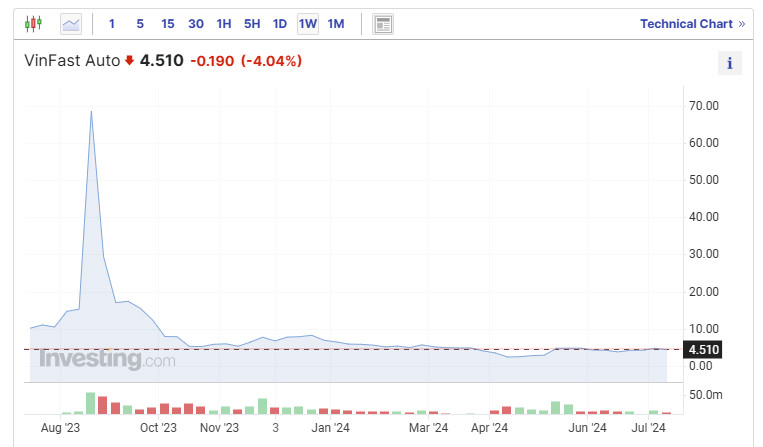Click the price peak near 70 on the chart

coord(91,112)
